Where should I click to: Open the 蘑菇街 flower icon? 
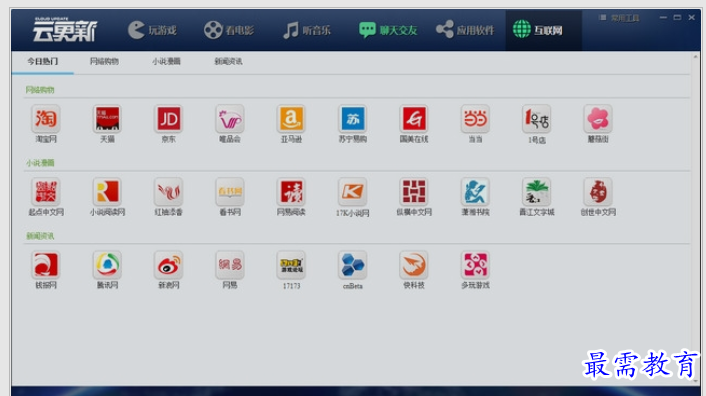click(x=598, y=119)
